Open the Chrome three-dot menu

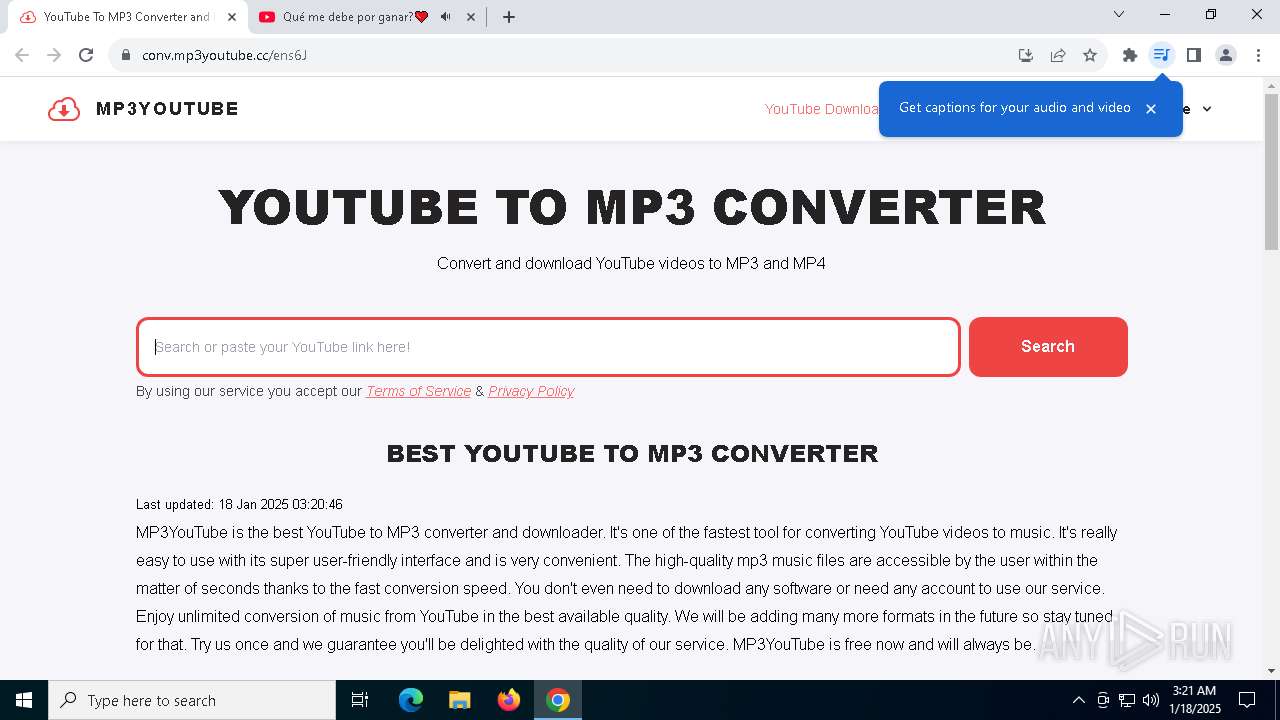[1258, 55]
